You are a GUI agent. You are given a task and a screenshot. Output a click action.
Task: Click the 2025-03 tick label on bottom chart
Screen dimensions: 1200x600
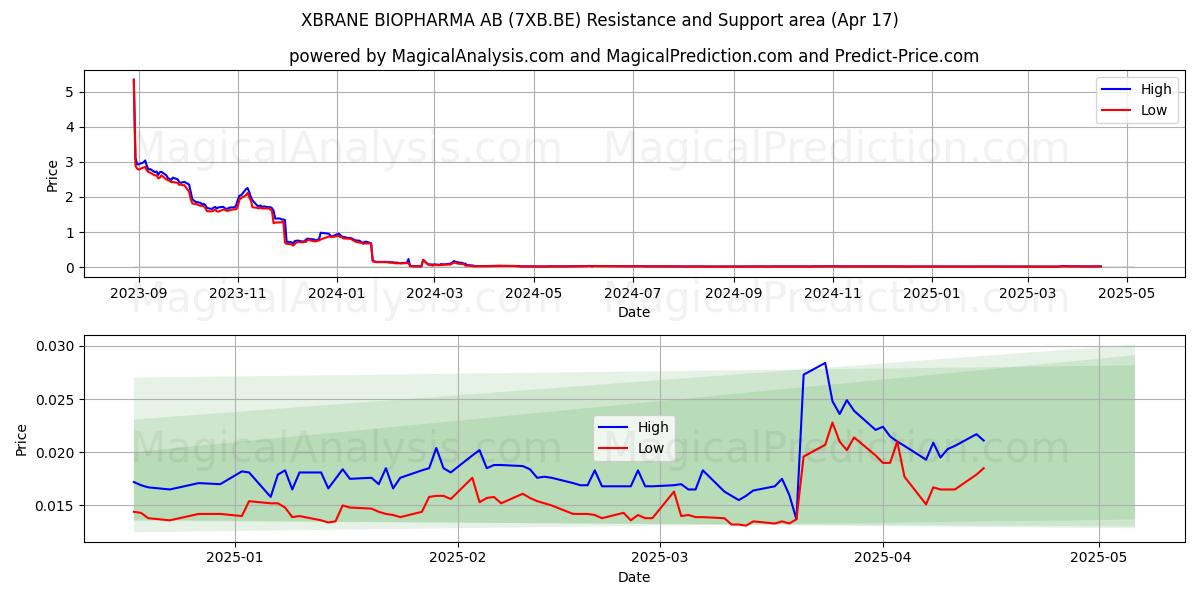point(661,559)
